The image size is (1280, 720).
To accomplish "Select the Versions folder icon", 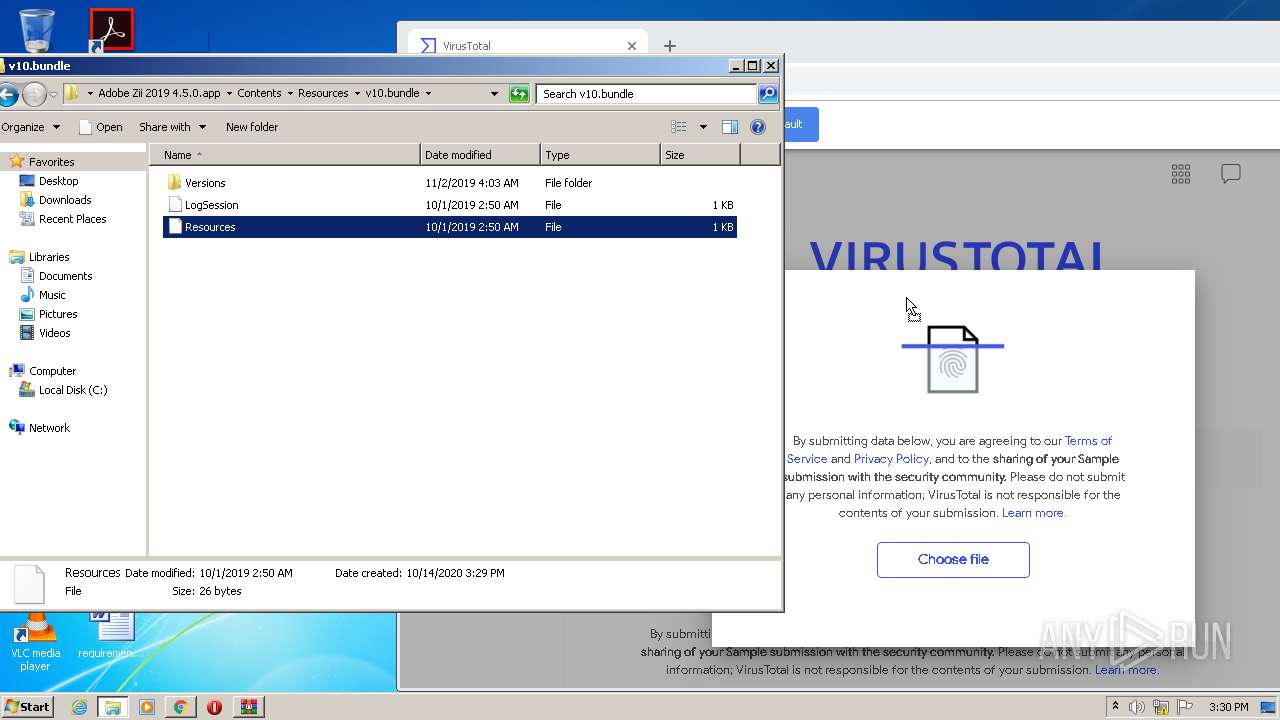I will click(174, 183).
